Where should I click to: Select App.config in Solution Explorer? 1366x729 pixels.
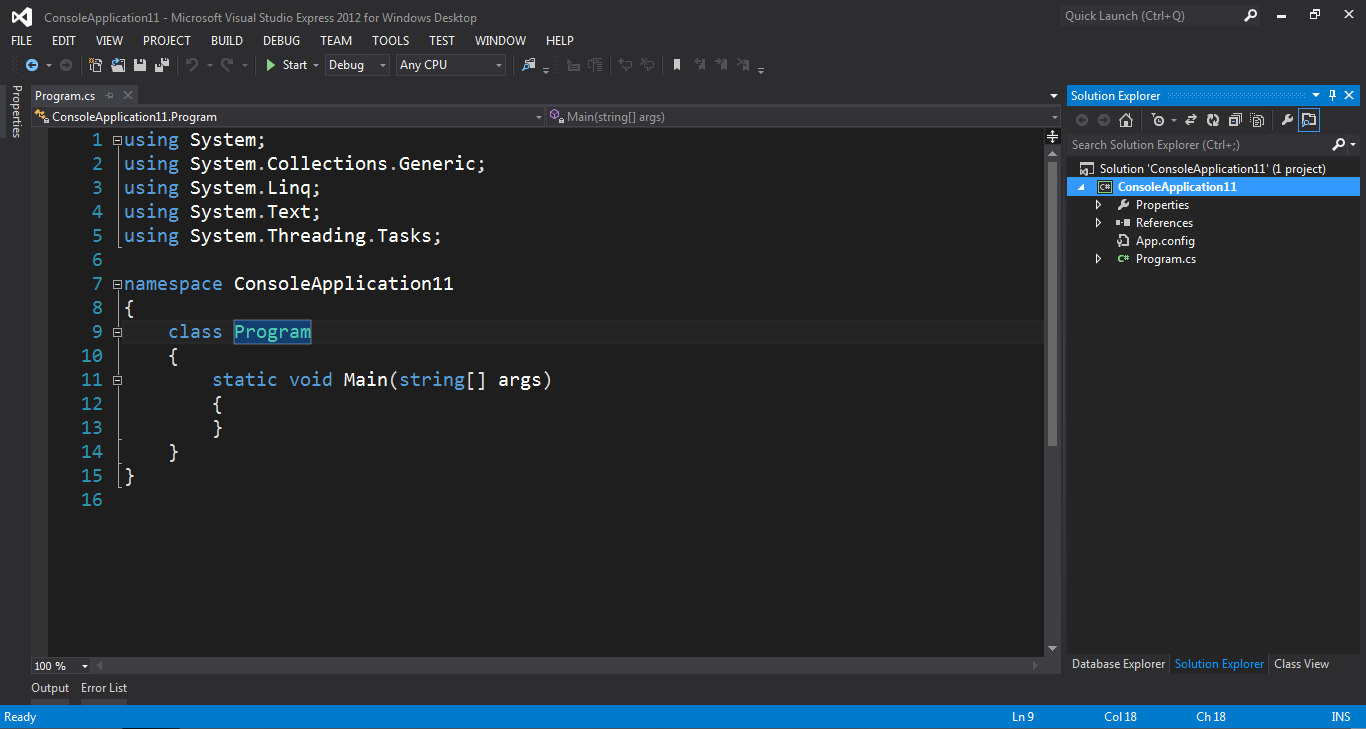[1165, 241]
